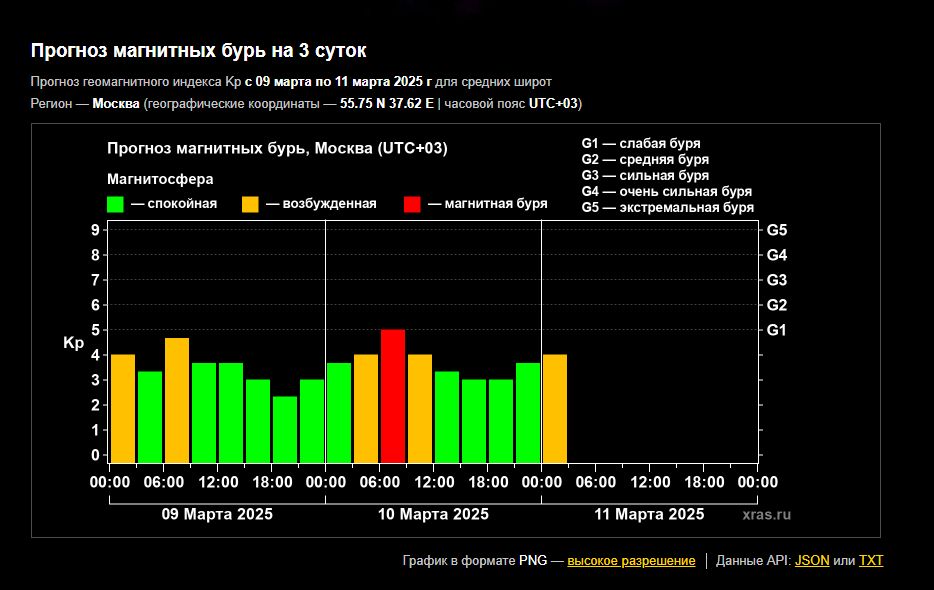
Task: Open the TXT API data link
Action: (871, 561)
